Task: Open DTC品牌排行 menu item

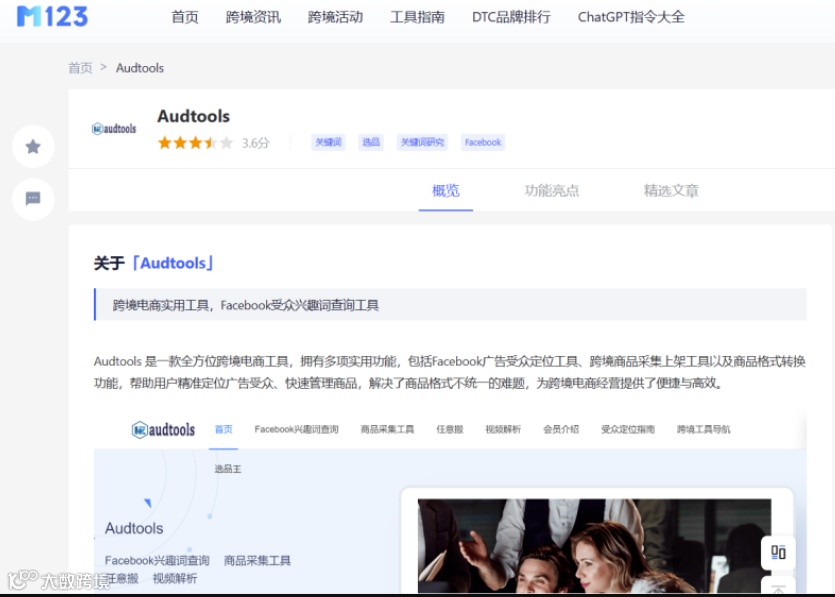Action: click(x=511, y=17)
